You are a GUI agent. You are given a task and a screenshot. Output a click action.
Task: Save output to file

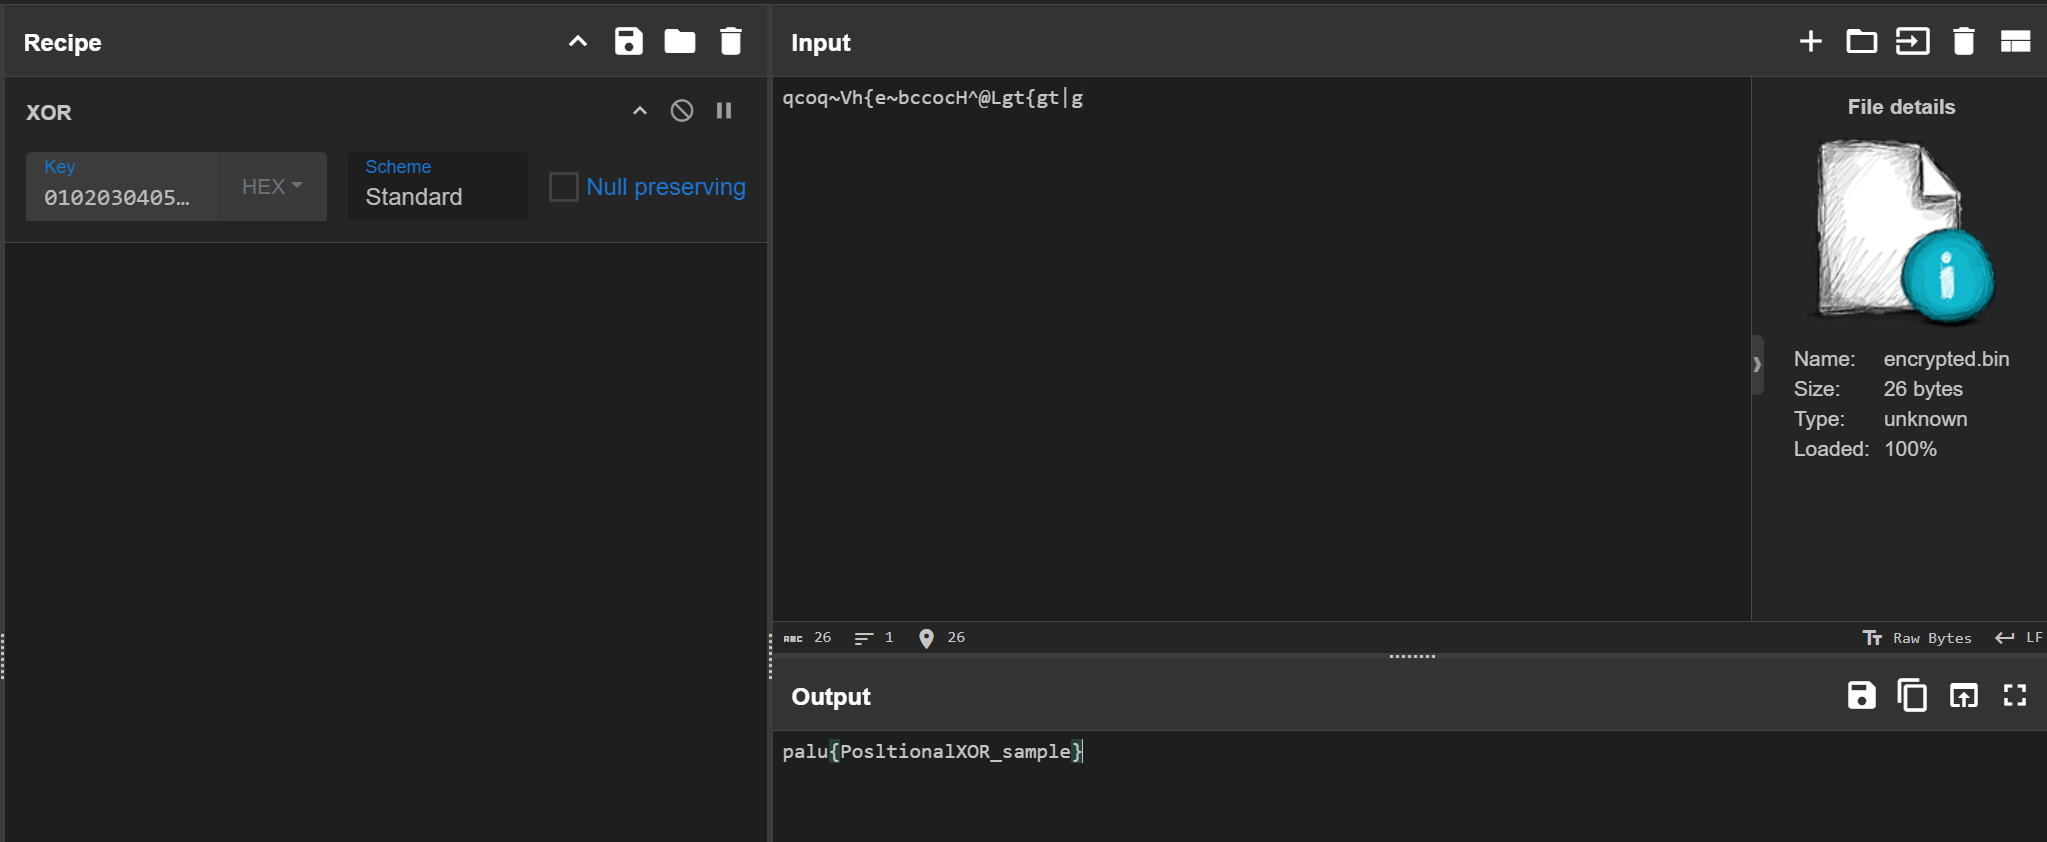(1861, 696)
